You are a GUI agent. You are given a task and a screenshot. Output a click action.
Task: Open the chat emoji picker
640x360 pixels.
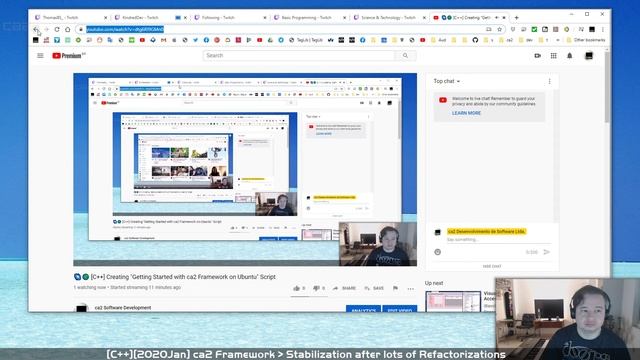pyautogui.click(x=438, y=252)
